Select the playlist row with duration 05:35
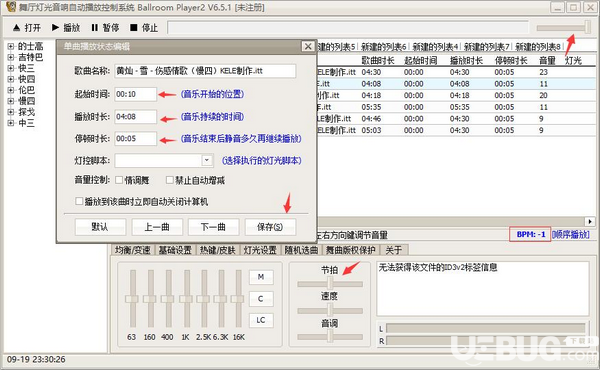Viewport: 600px width, 370px height. point(457,107)
